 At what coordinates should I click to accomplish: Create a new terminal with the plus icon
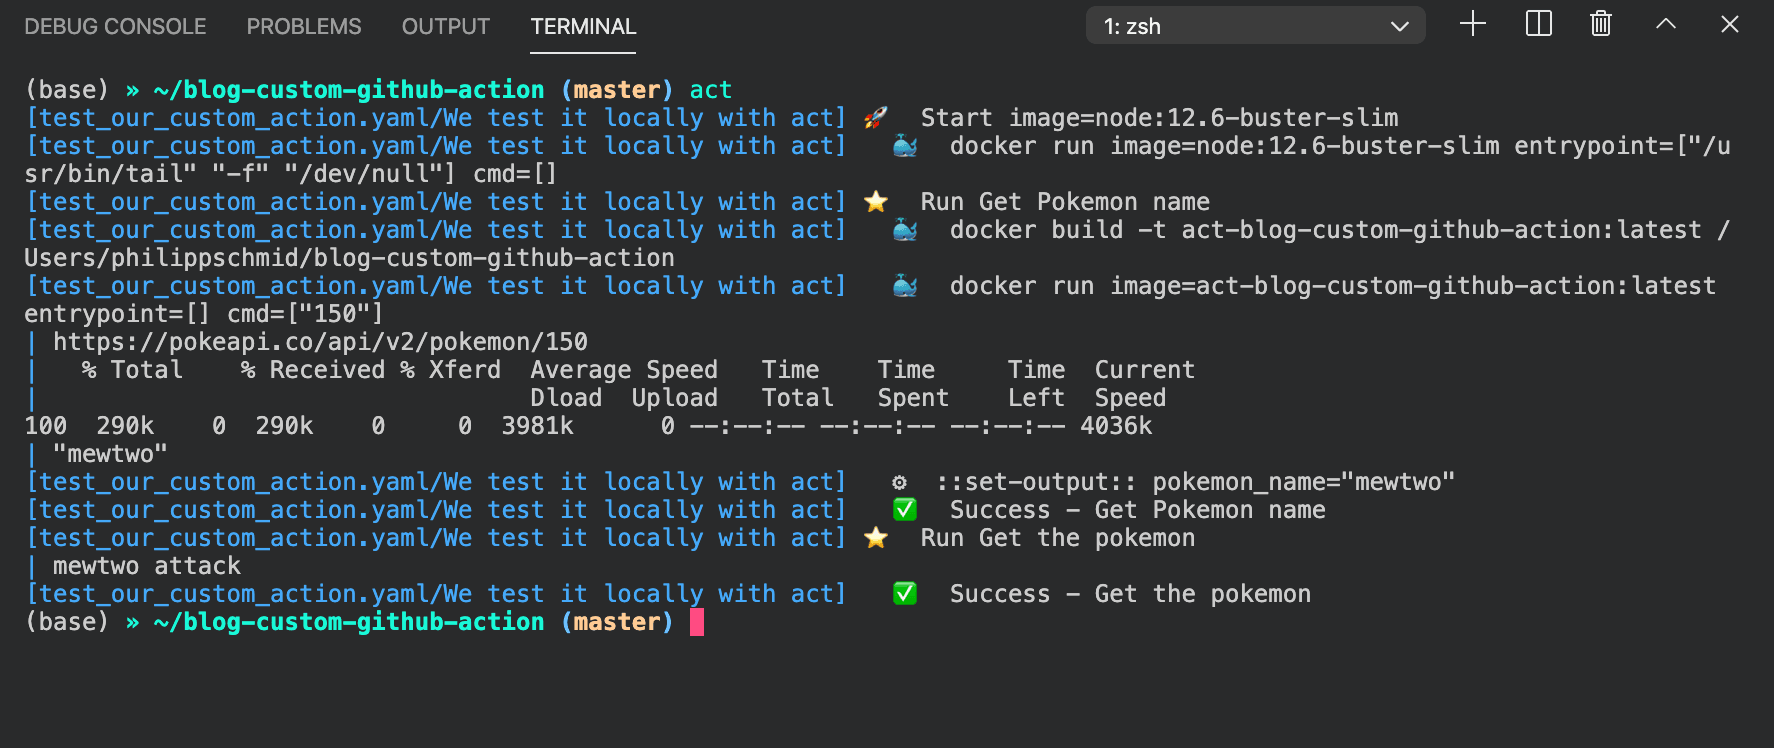pyautogui.click(x=1473, y=24)
